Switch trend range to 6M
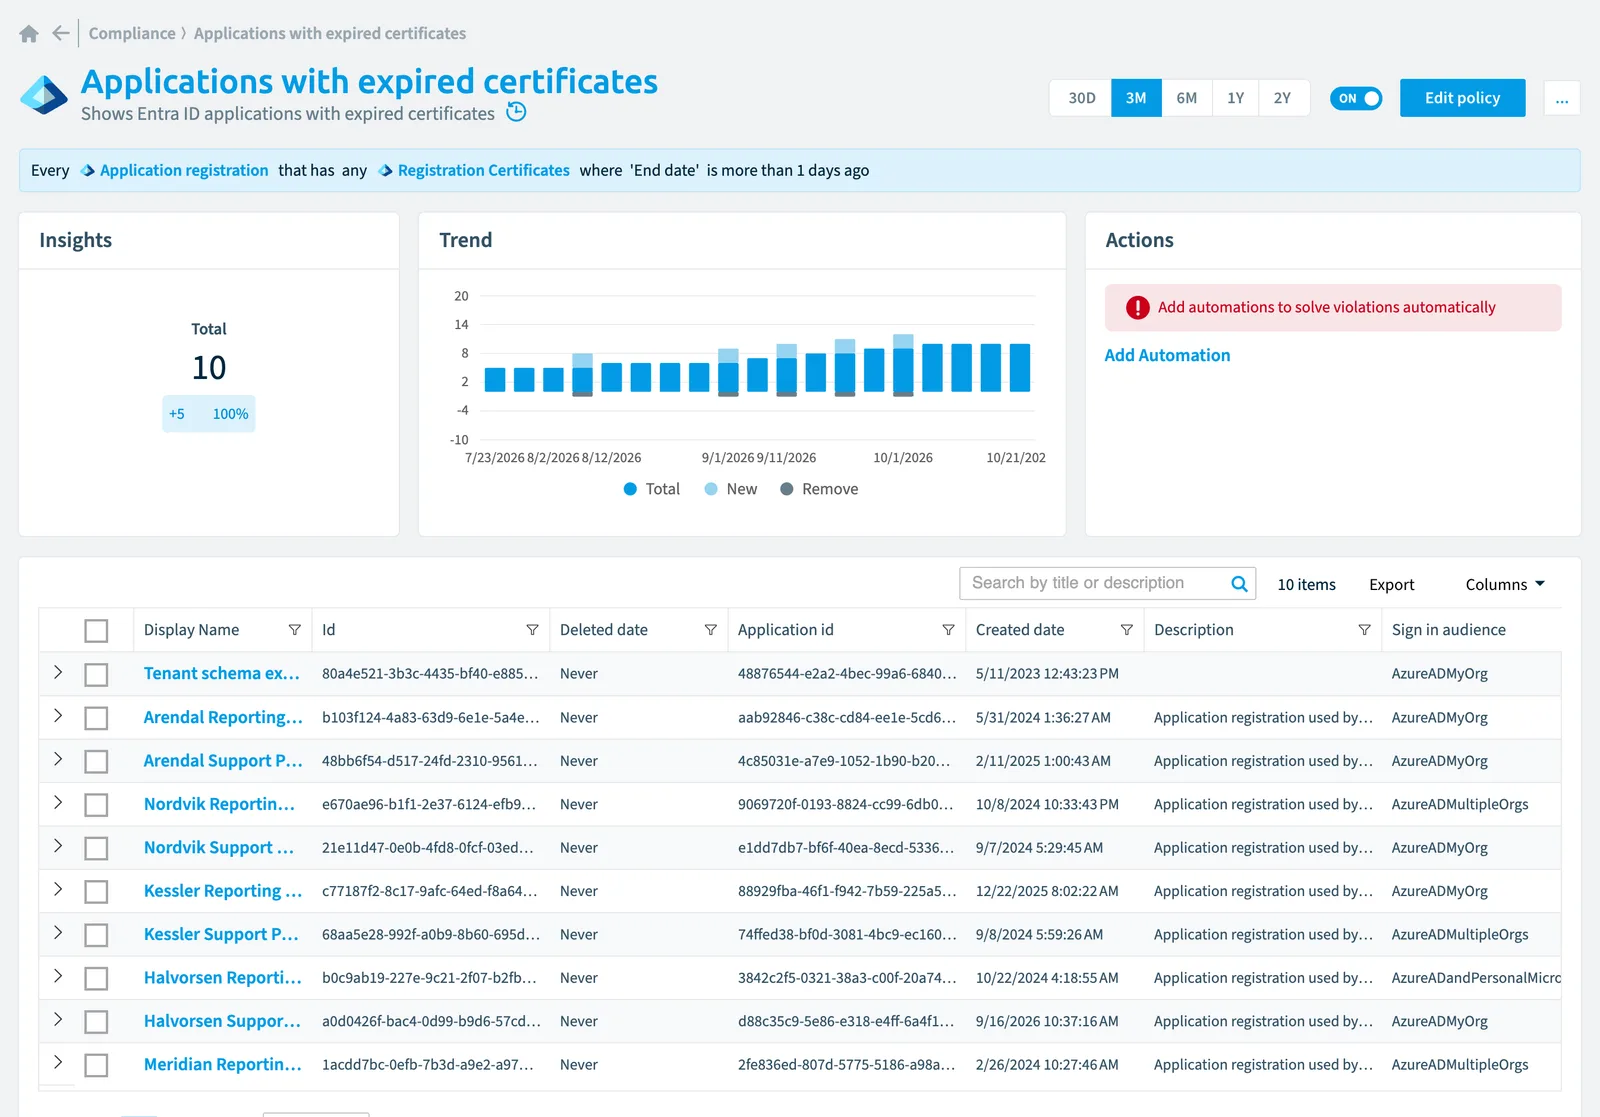This screenshot has width=1600, height=1117. 1187,98
